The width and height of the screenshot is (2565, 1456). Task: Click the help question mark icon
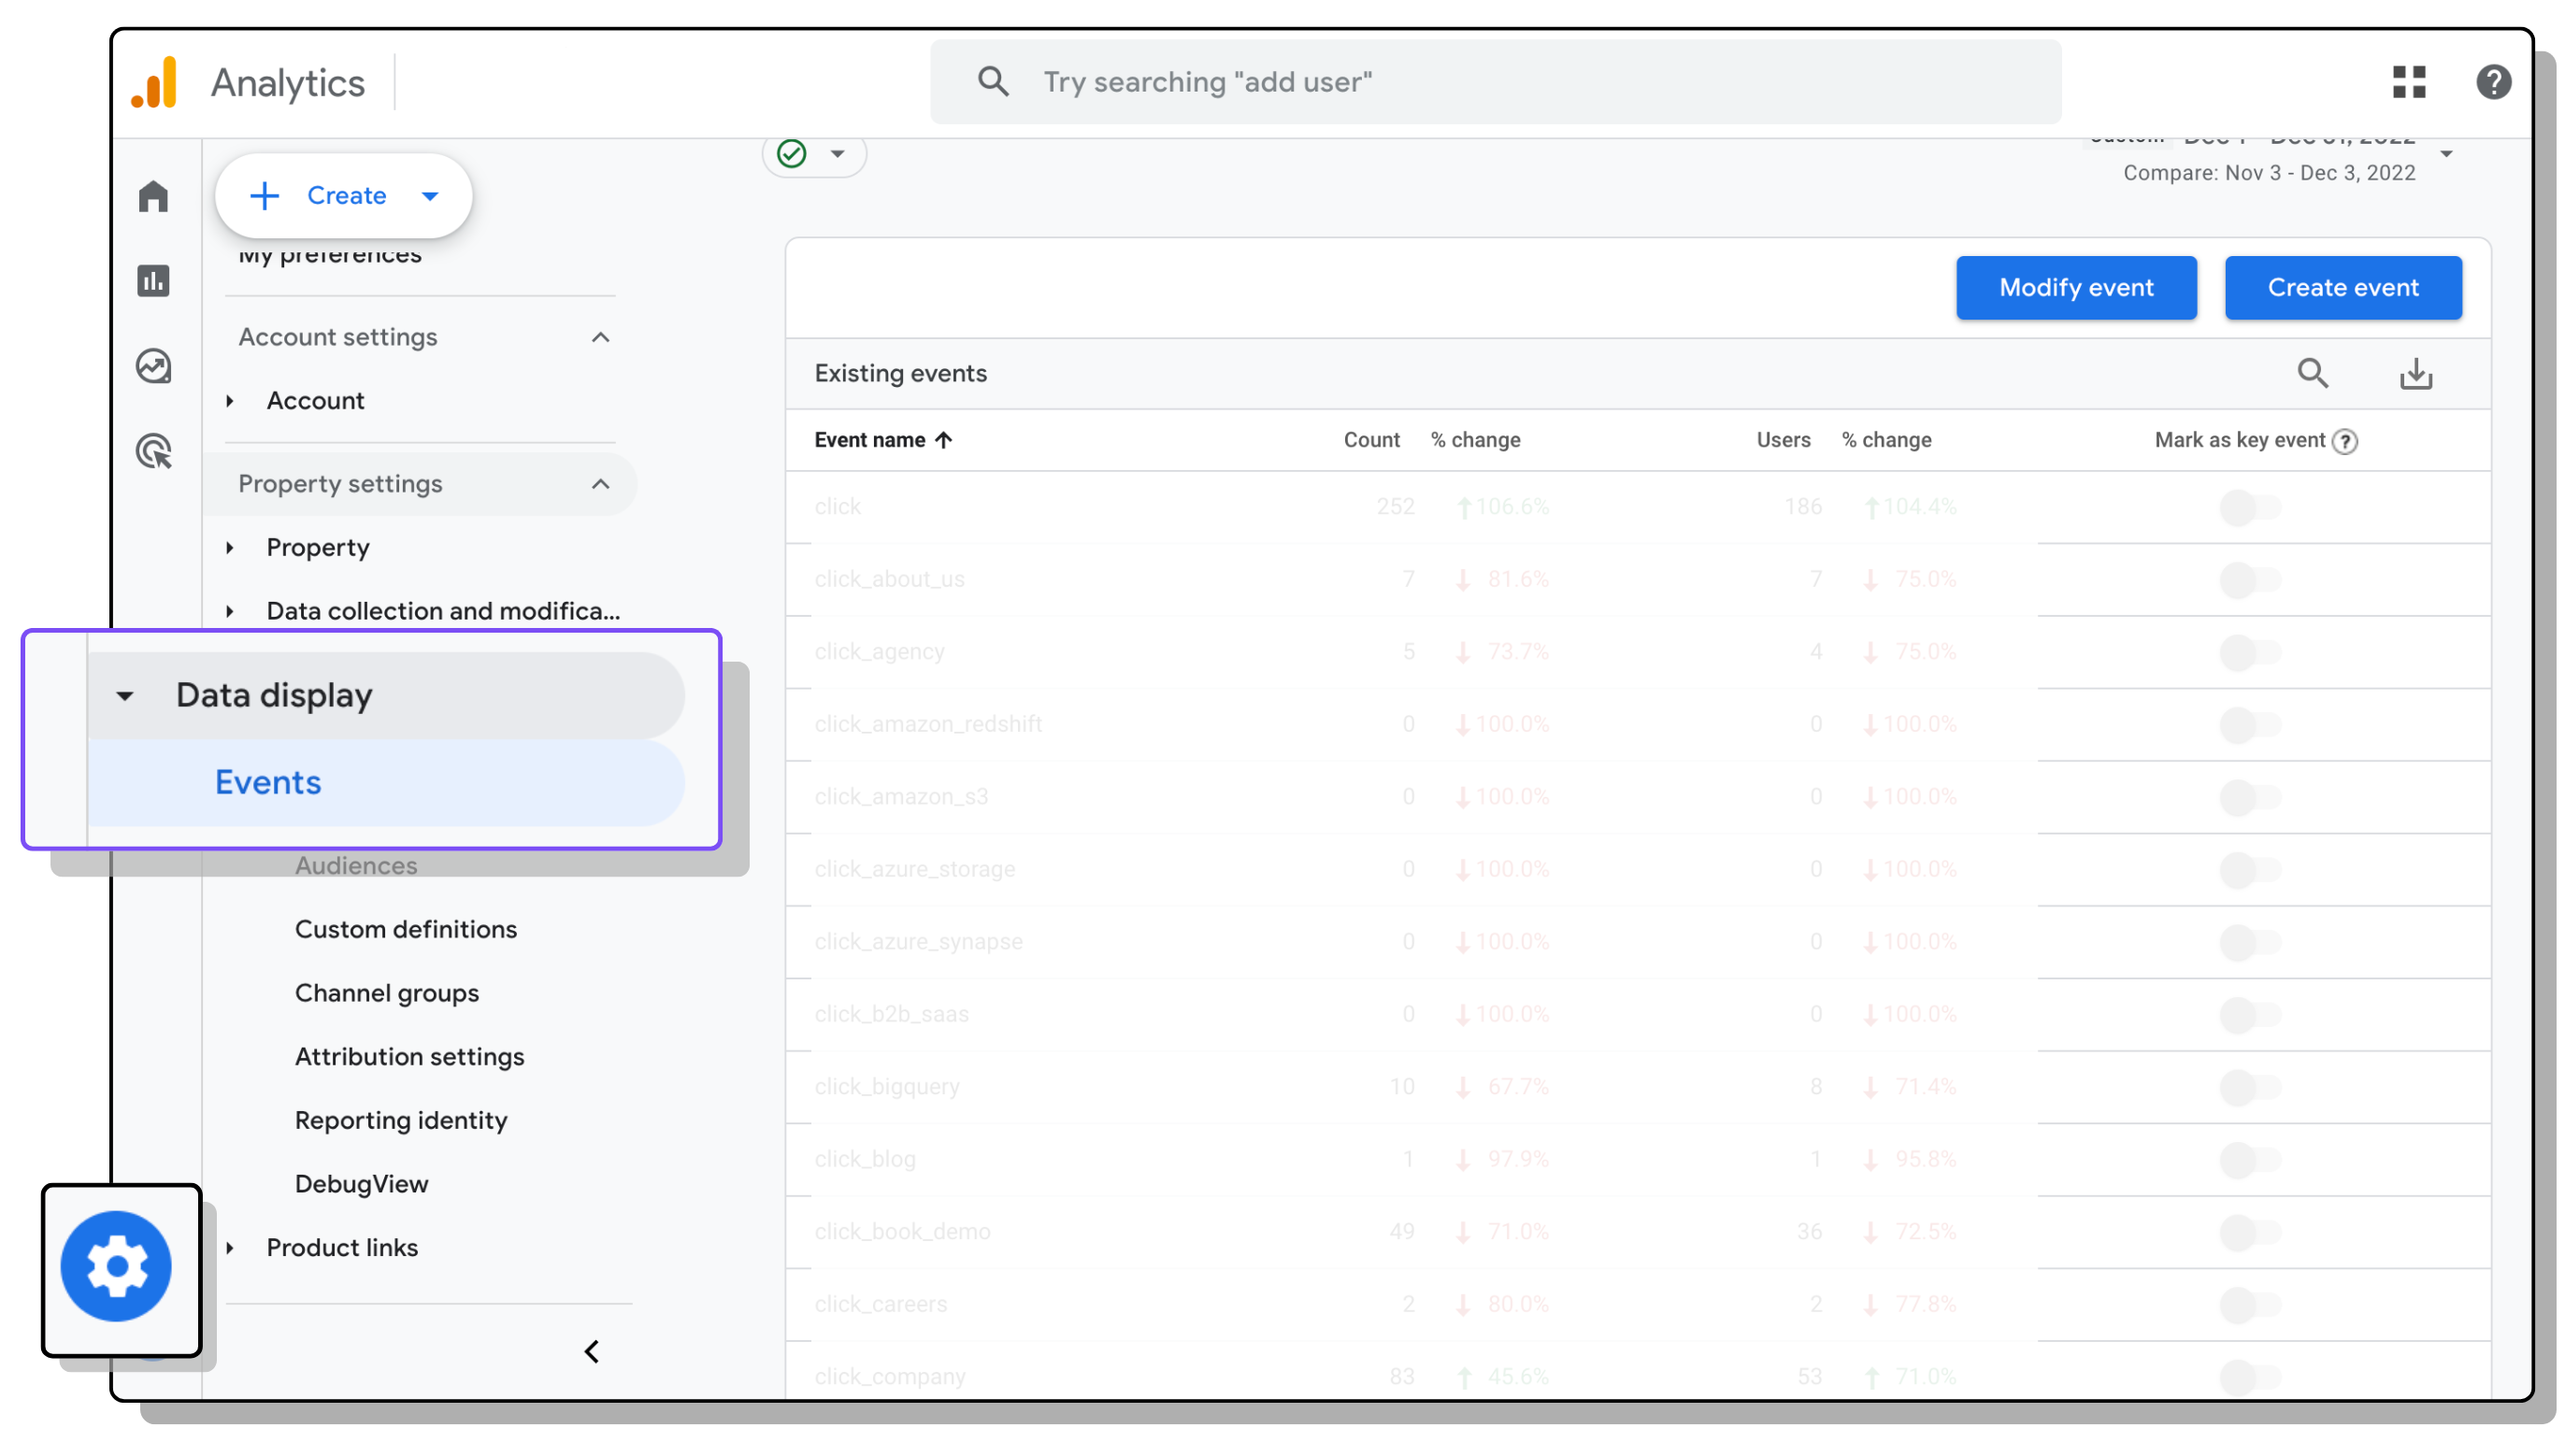2492,82
